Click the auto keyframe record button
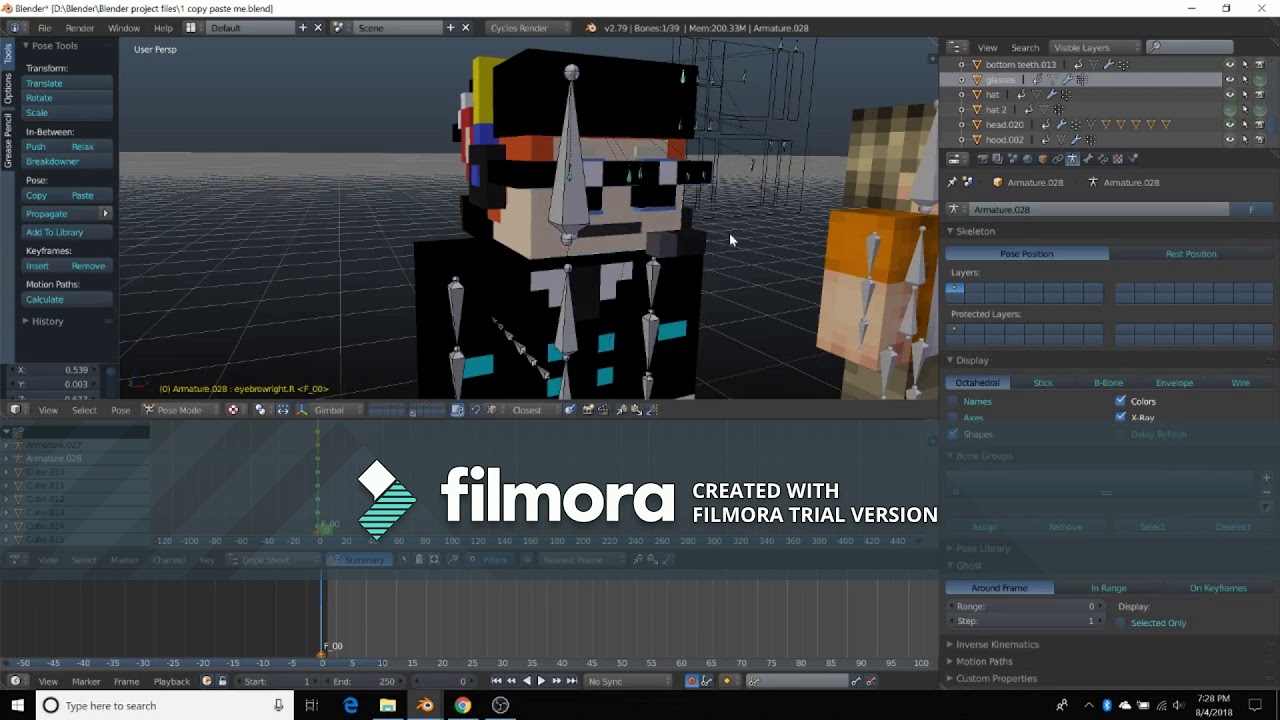Screen dimensions: 1280x720 (x=691, y=681)
